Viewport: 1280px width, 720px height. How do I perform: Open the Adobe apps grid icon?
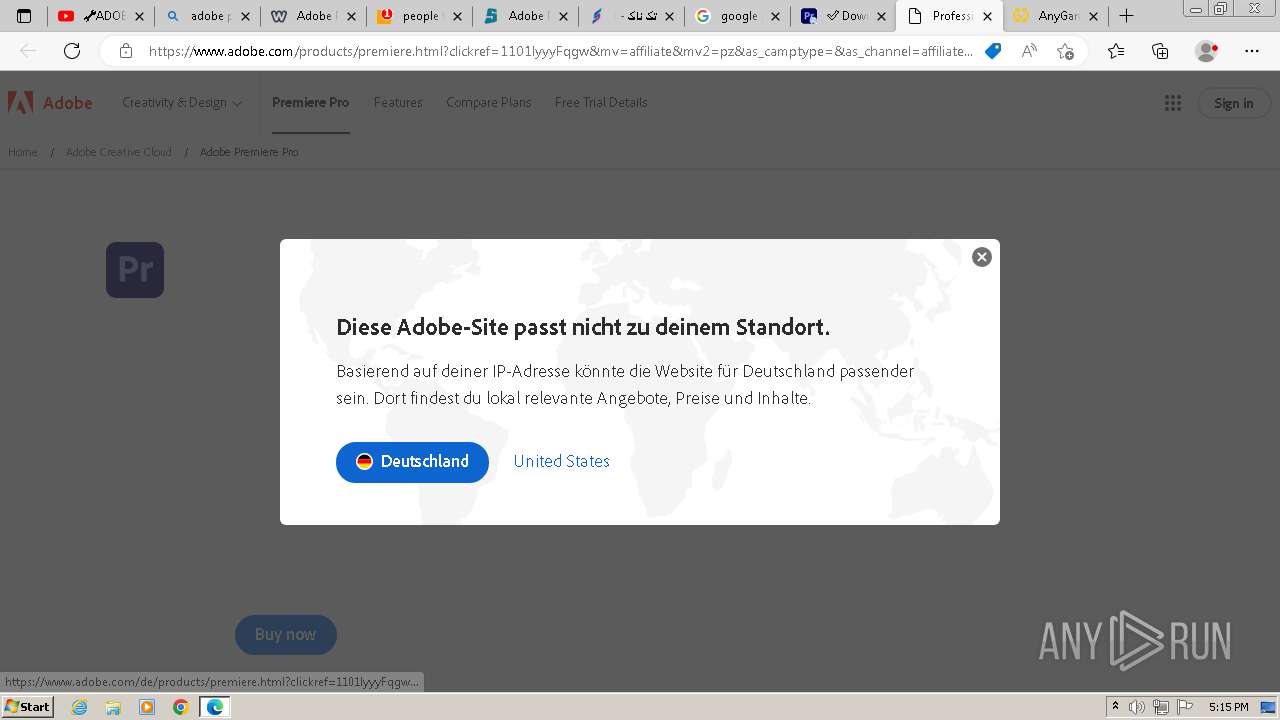tap(1173, 103)
